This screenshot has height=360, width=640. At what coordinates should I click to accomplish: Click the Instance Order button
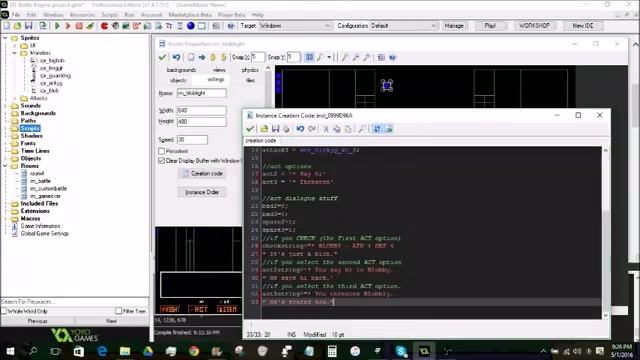(202, 192)
